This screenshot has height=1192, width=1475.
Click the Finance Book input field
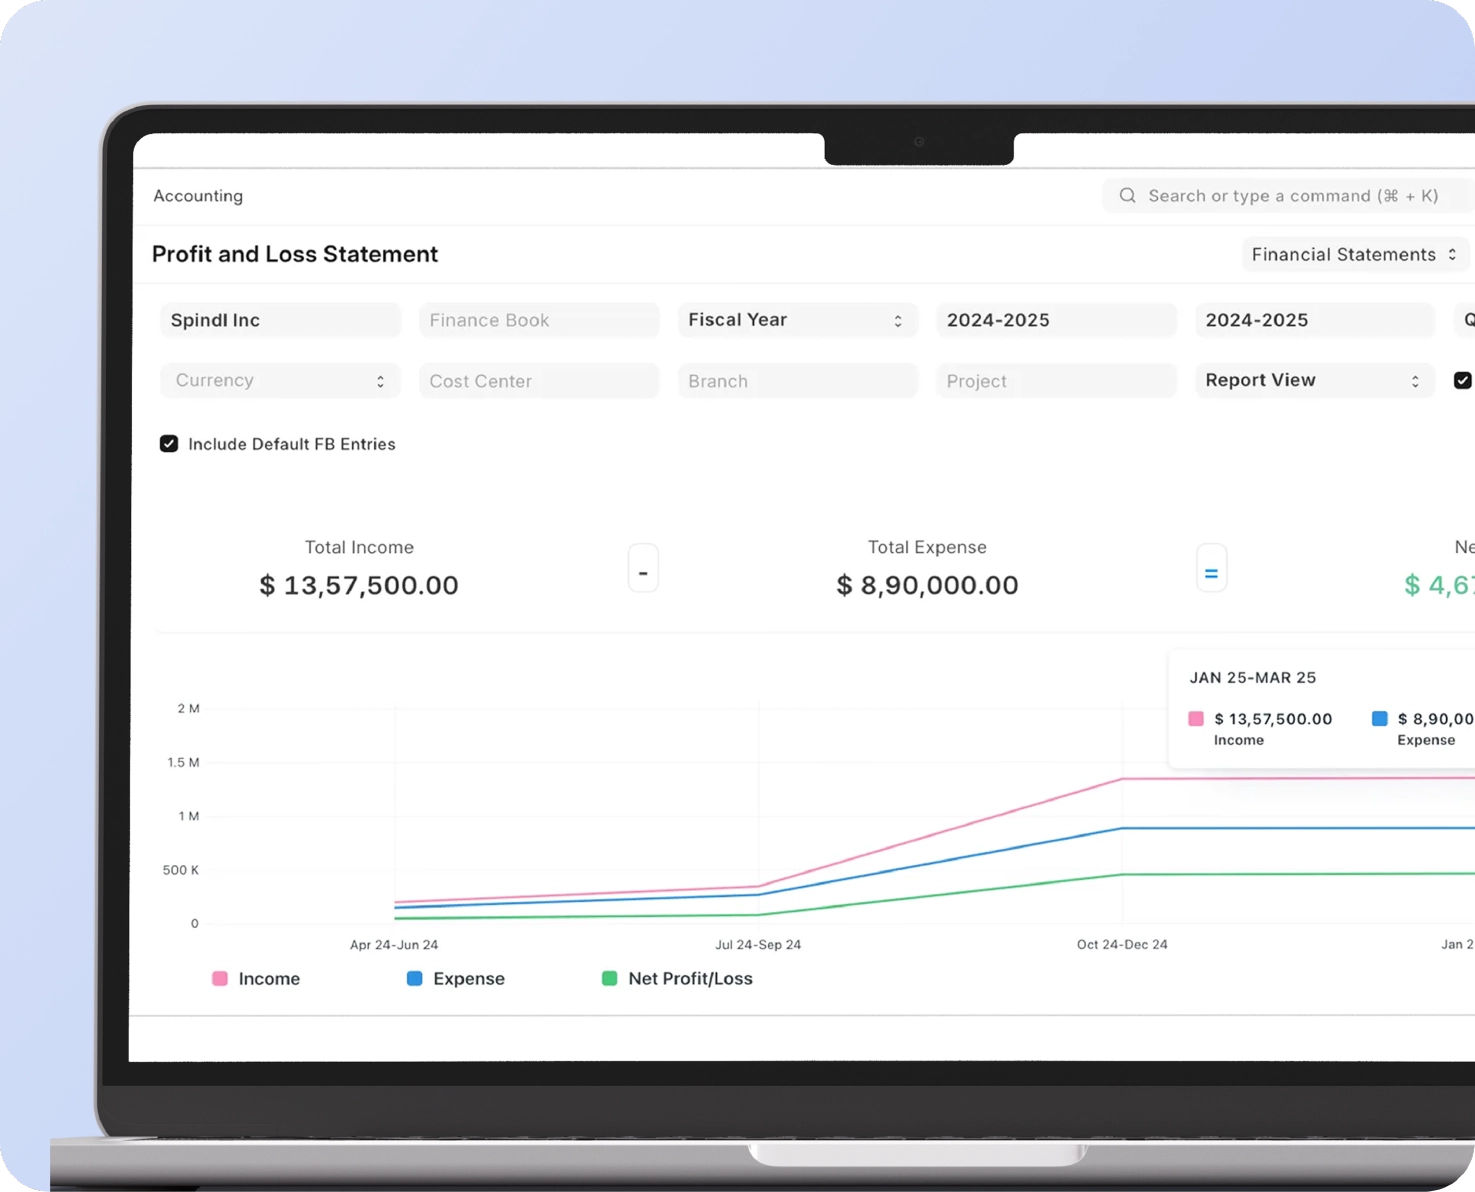point(539,320)
